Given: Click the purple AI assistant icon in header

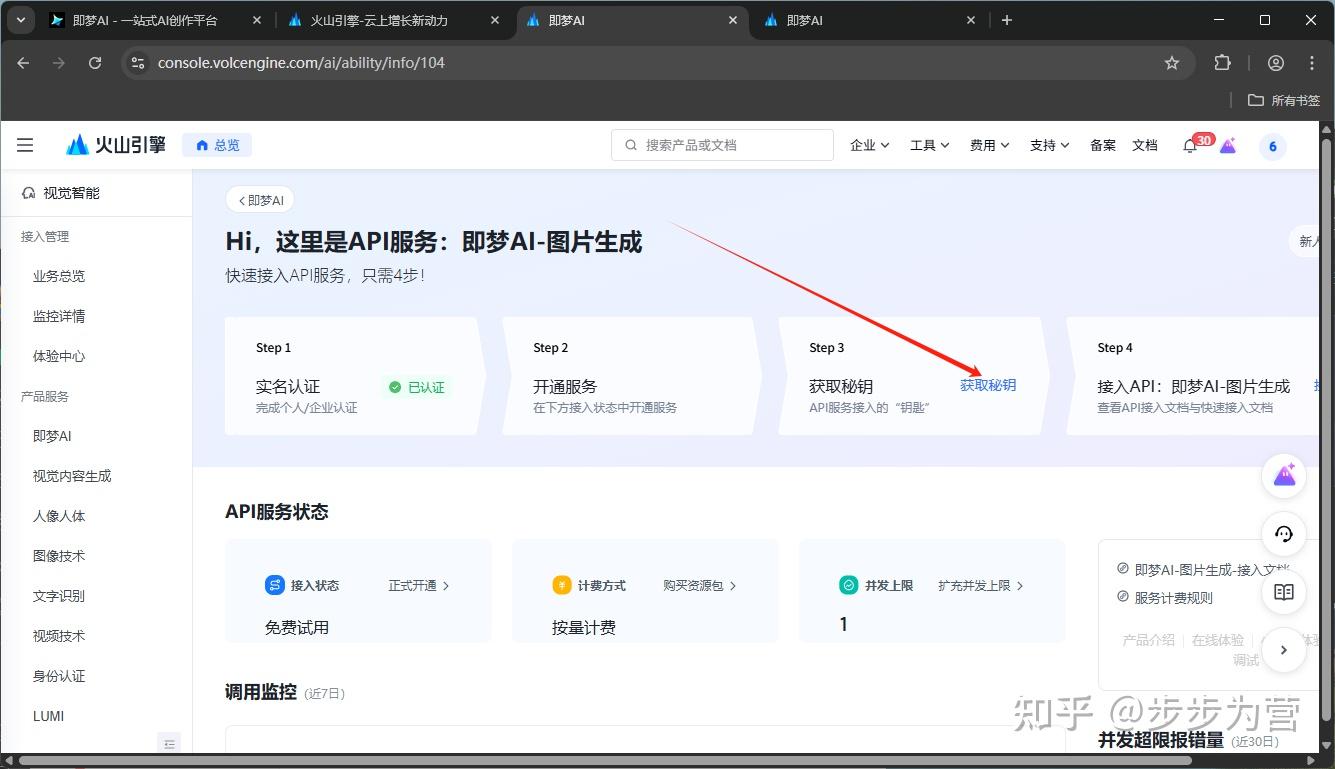Looking at the screenshot, I should 1228,145.
